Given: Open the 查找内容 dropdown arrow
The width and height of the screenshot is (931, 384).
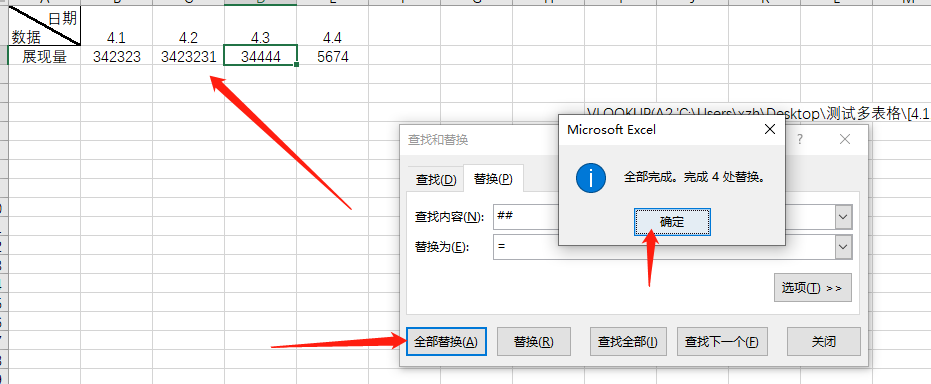Looking at the screenshot, I should tap(844, 217).
